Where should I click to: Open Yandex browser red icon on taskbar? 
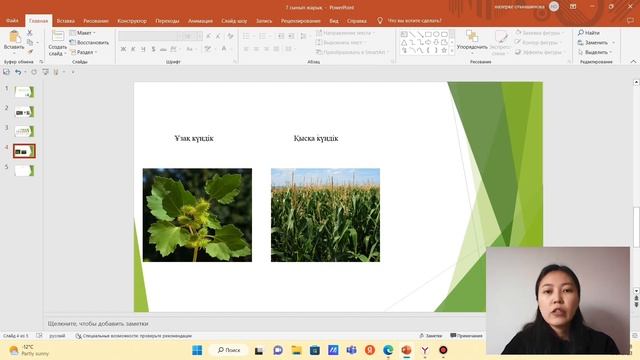370,350
